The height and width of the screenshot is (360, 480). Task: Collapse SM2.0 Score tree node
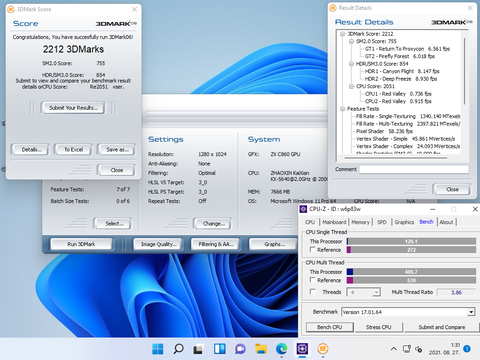click(351, 41)
